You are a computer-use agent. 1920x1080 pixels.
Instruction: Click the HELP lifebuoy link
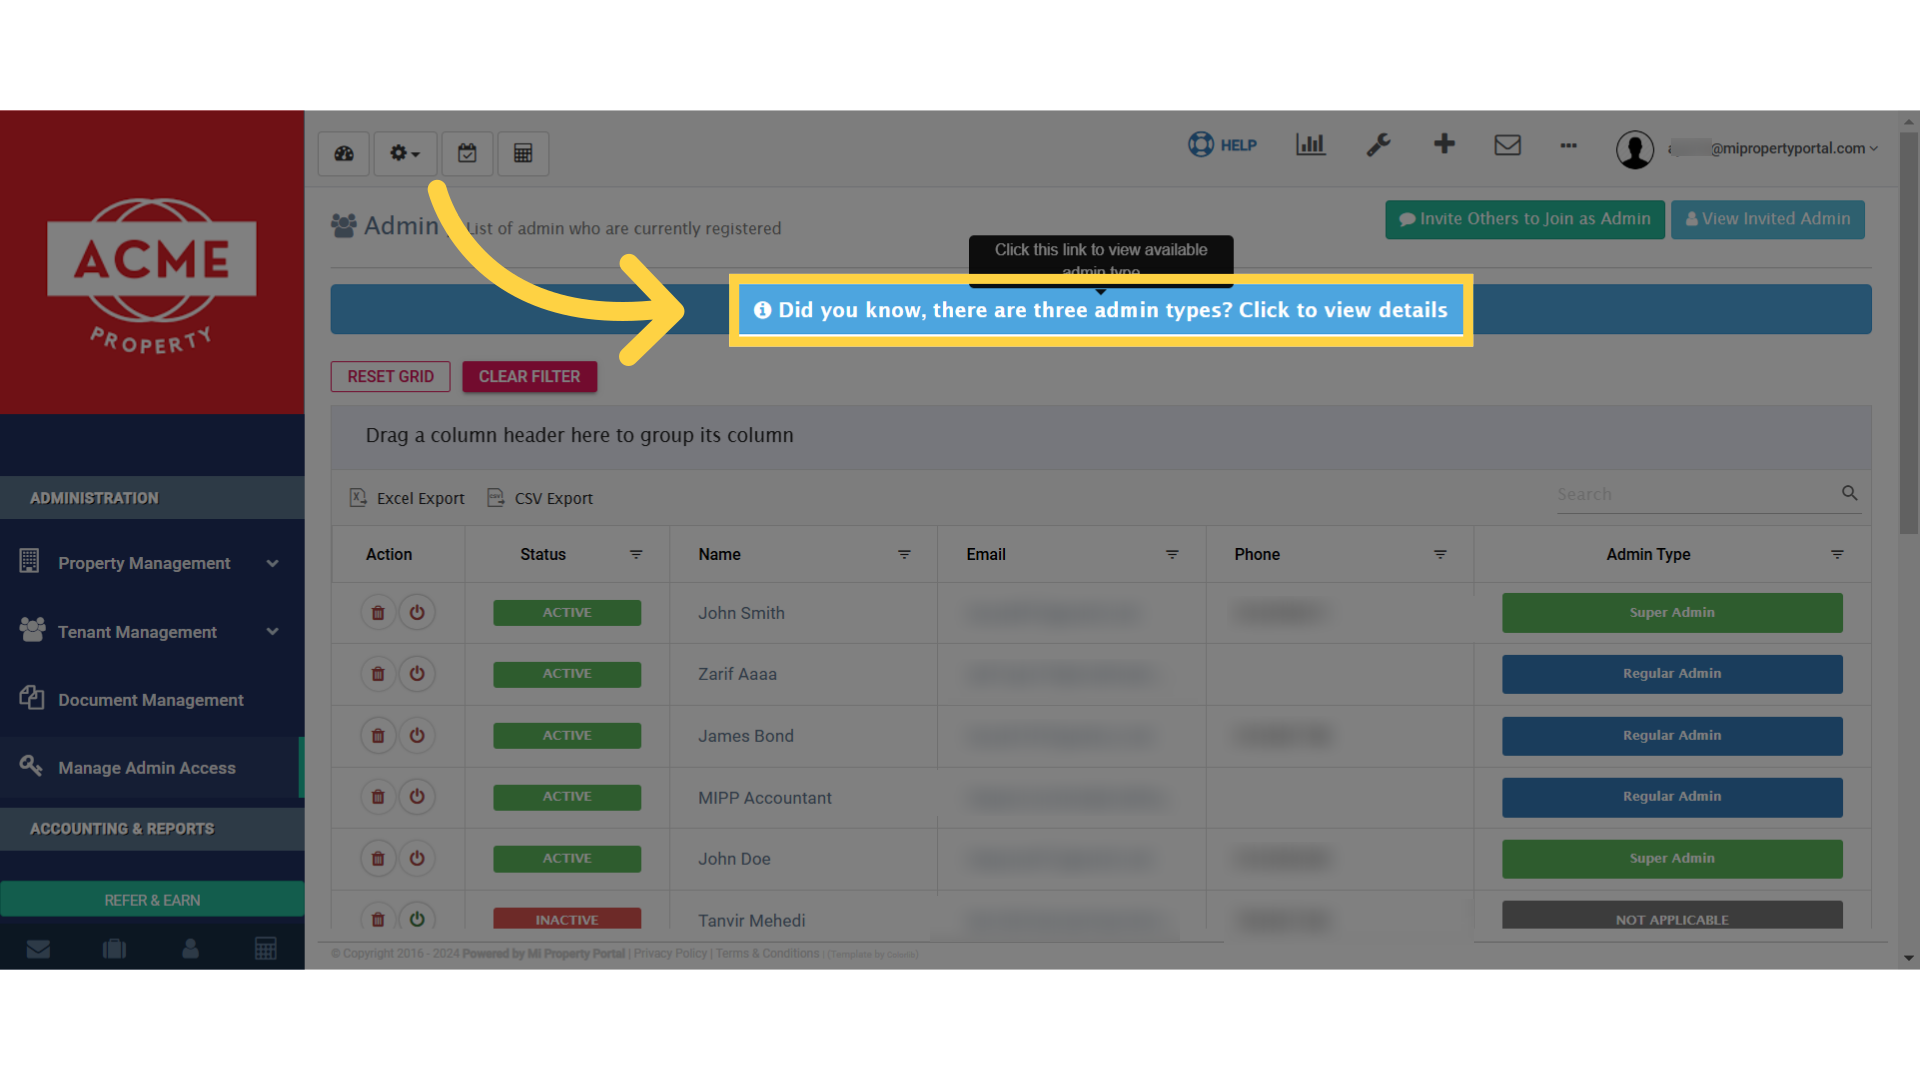click(1222, 145)
